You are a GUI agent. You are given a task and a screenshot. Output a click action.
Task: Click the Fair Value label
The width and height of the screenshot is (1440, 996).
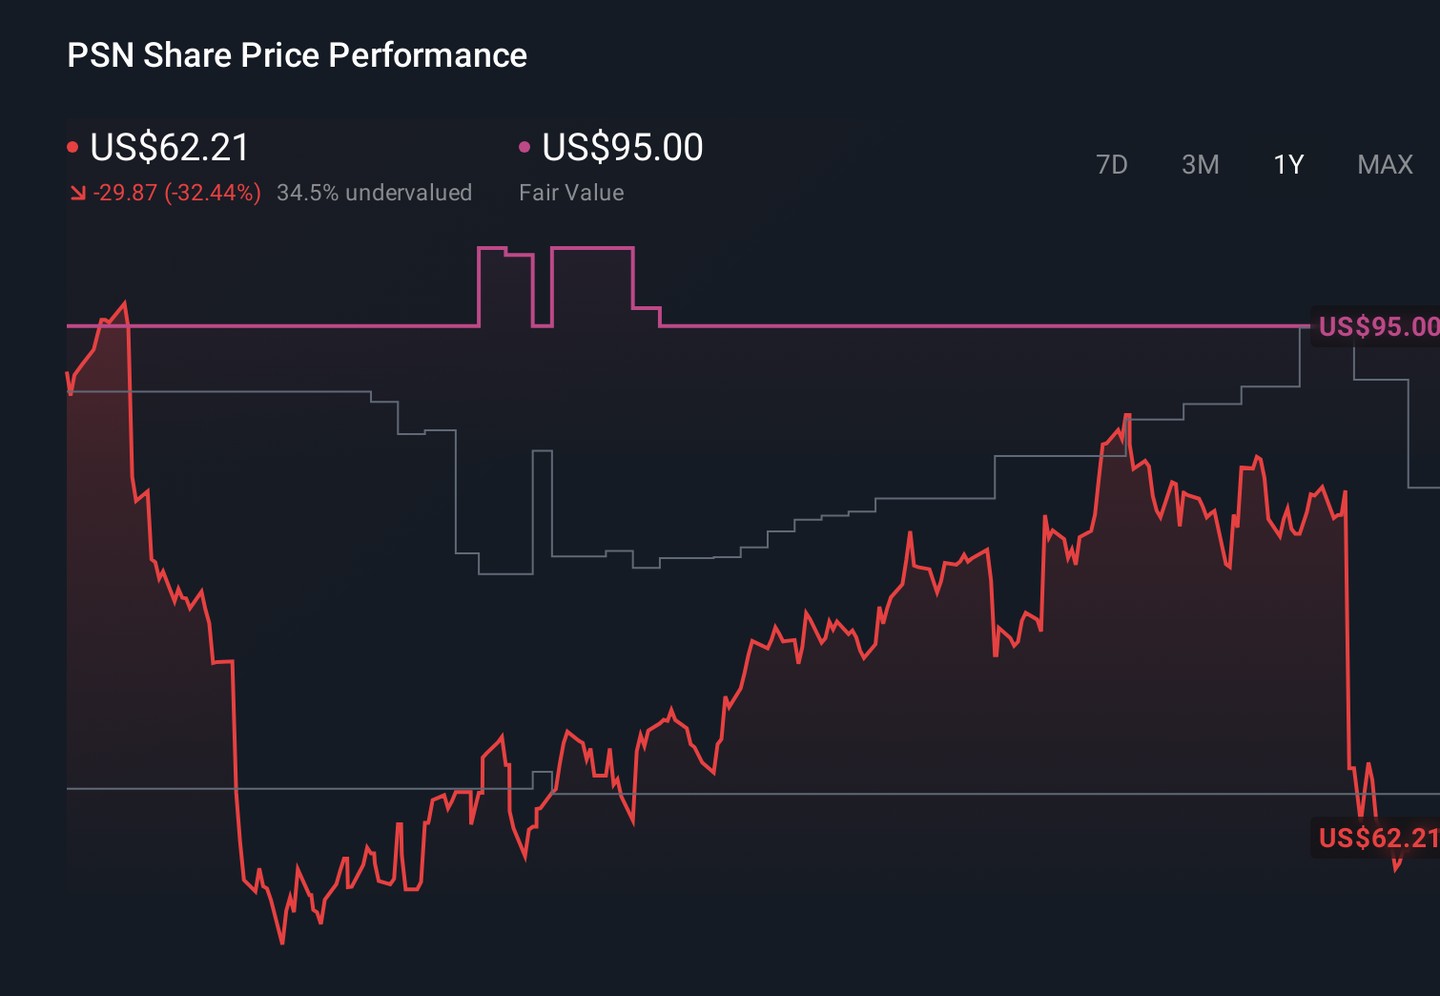571,192
